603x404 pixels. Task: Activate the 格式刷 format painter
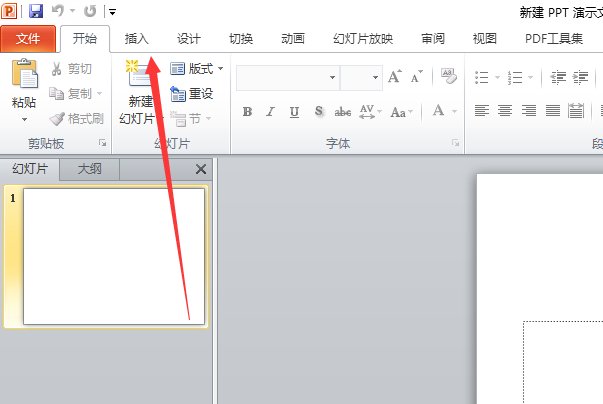[77, 119]
